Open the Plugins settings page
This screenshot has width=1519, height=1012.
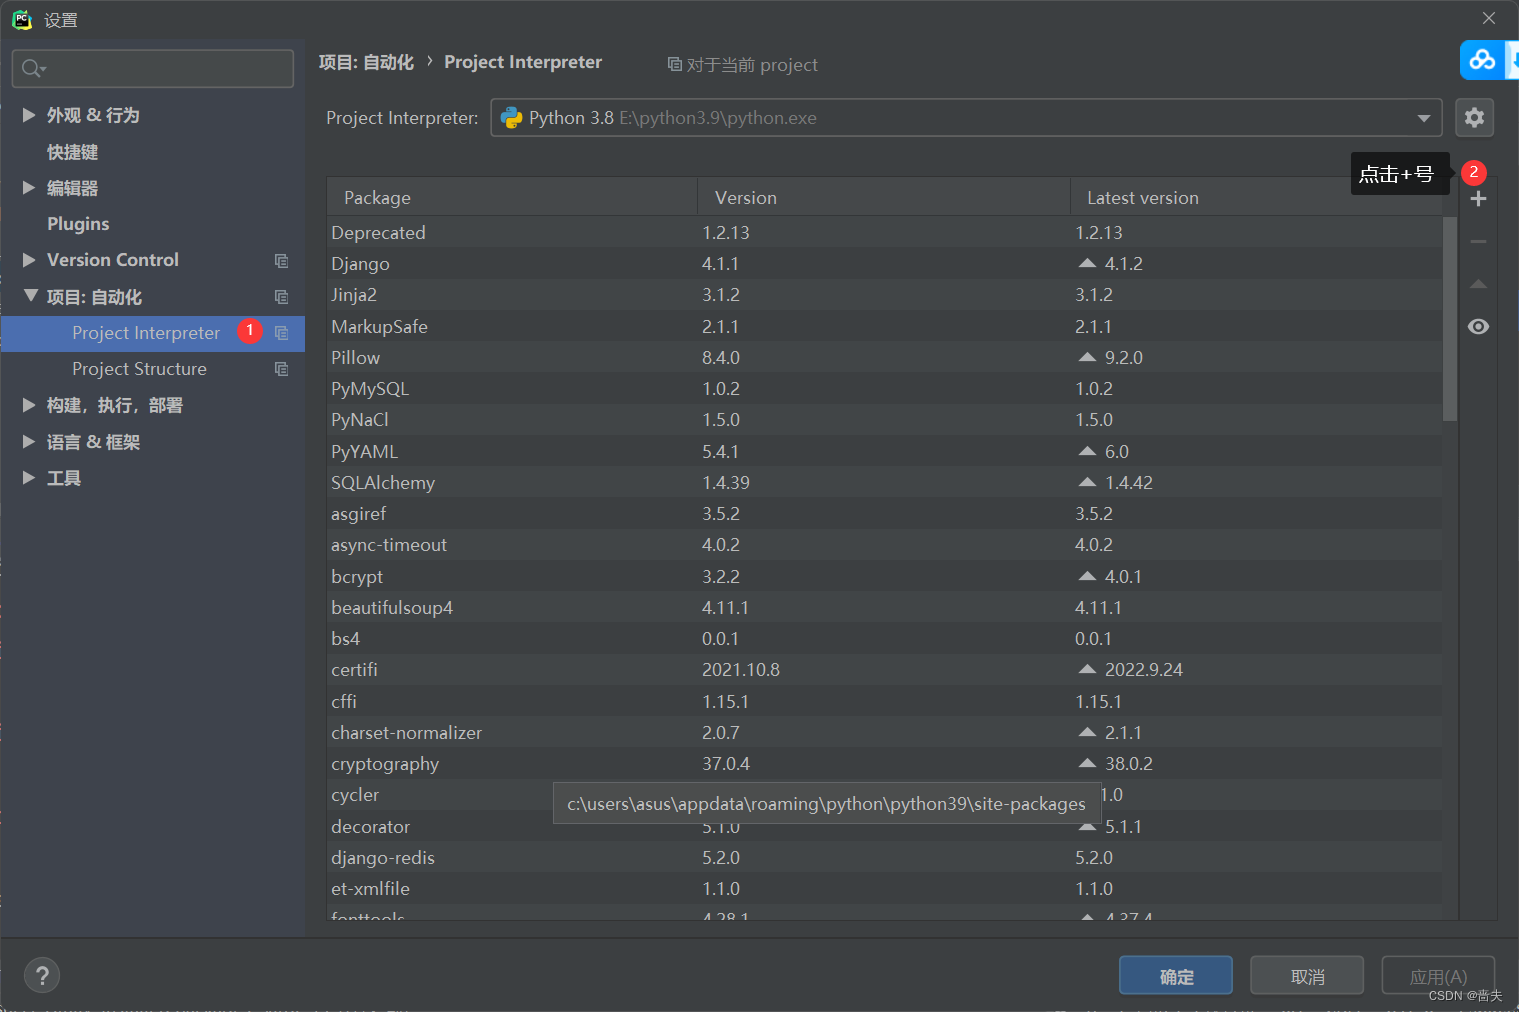pyautogui.click(x=78, y=223)
